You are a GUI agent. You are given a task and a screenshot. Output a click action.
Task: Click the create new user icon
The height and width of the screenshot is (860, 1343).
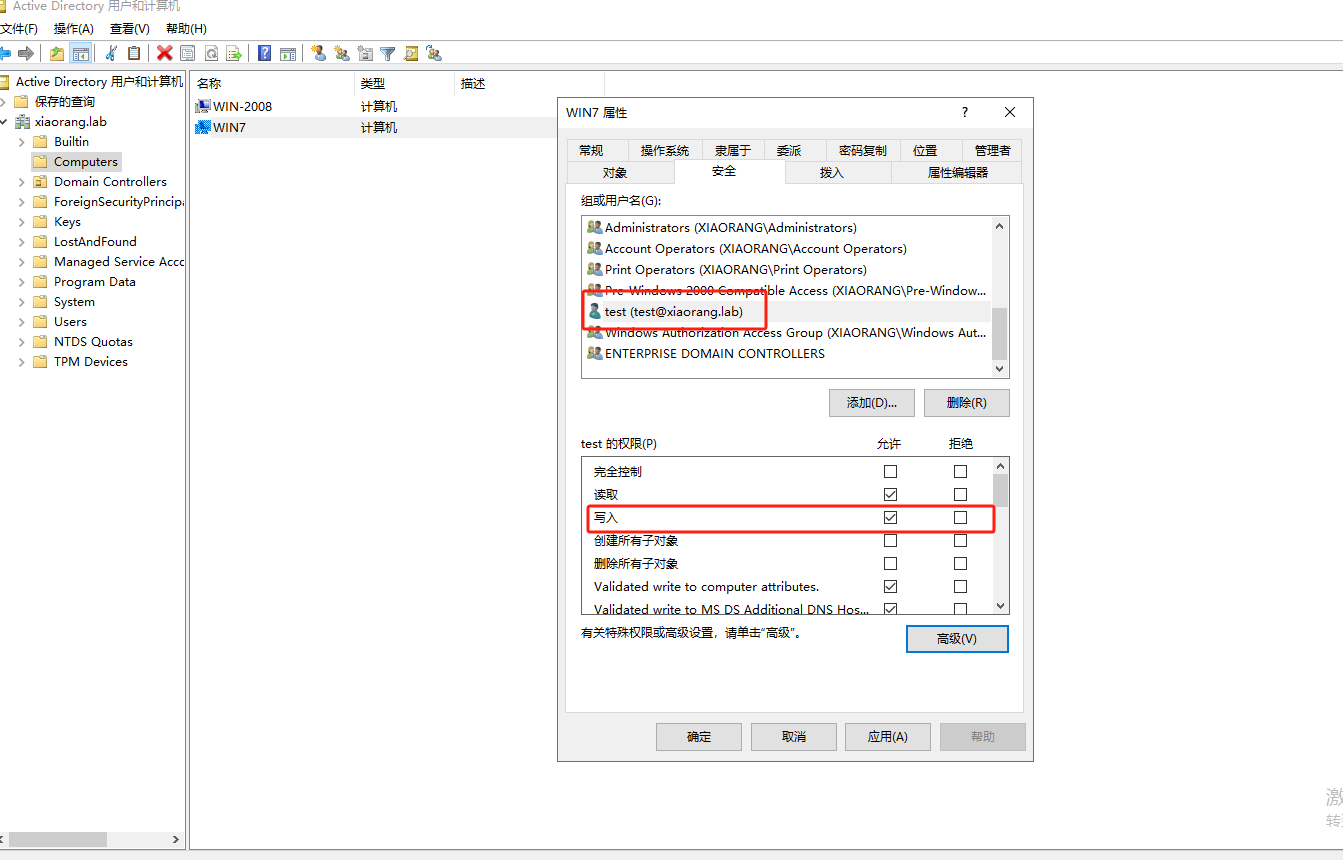pyautogui.click(x=318, y=53)
